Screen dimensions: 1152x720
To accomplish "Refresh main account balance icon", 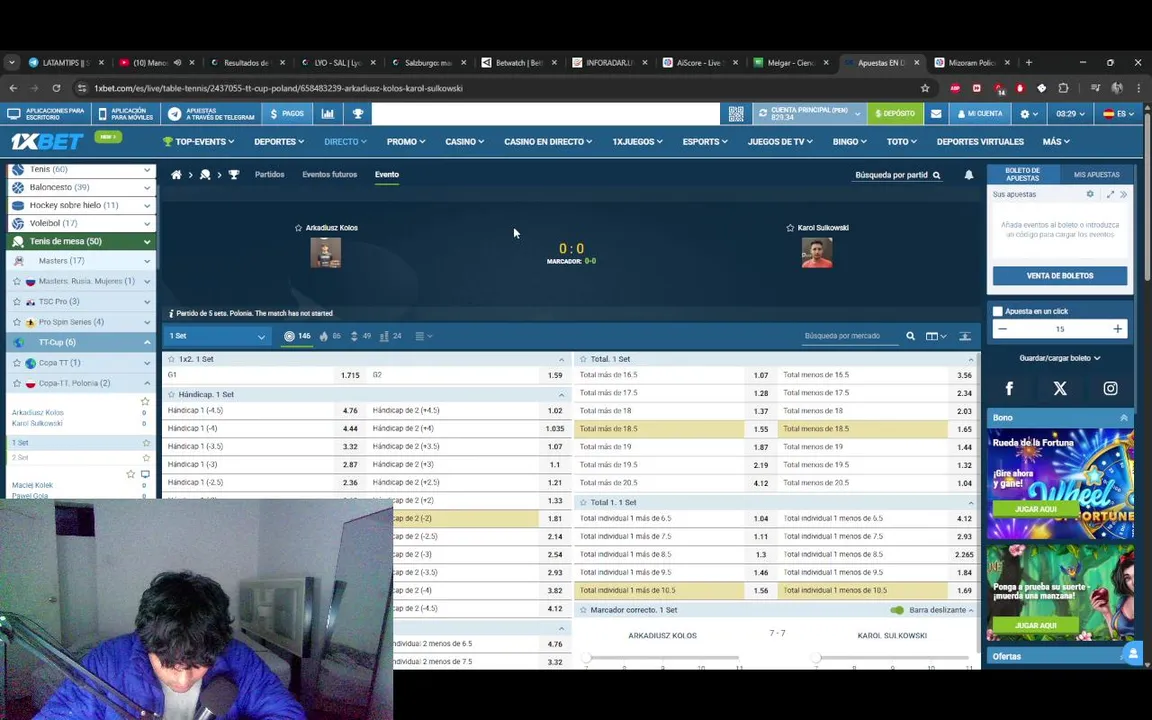I will coord(763,114).
